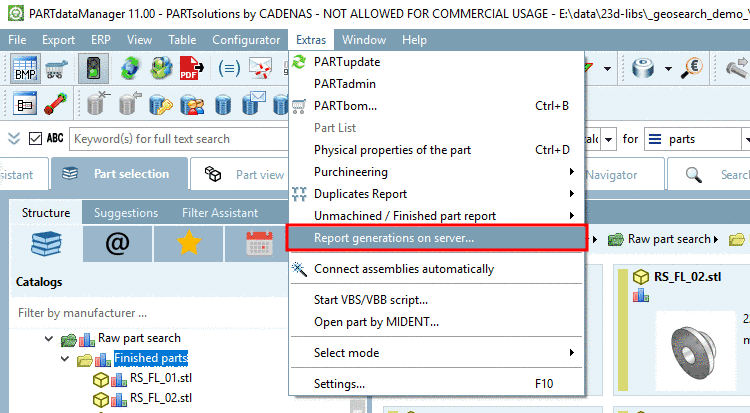Switch to the Suggestions tab
The height and width of the screenshot is (413, 750).
(125, 213)
